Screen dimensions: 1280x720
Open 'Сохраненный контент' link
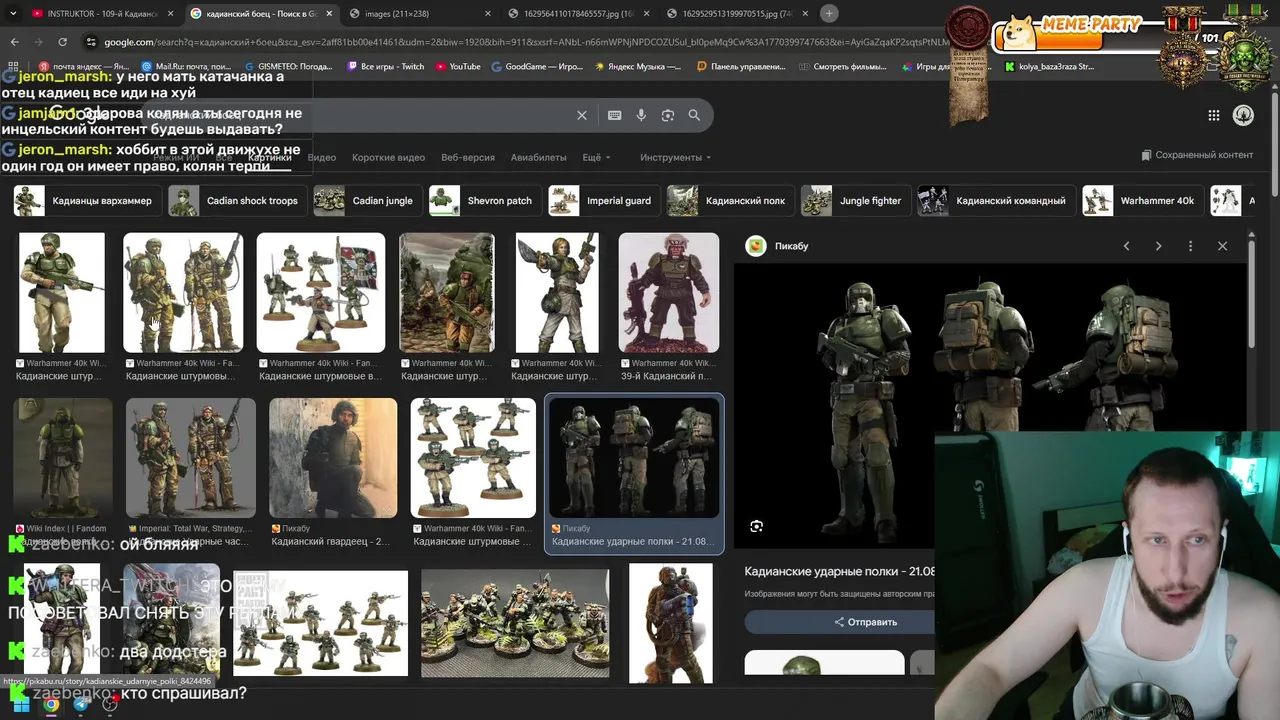(1197, 155)
